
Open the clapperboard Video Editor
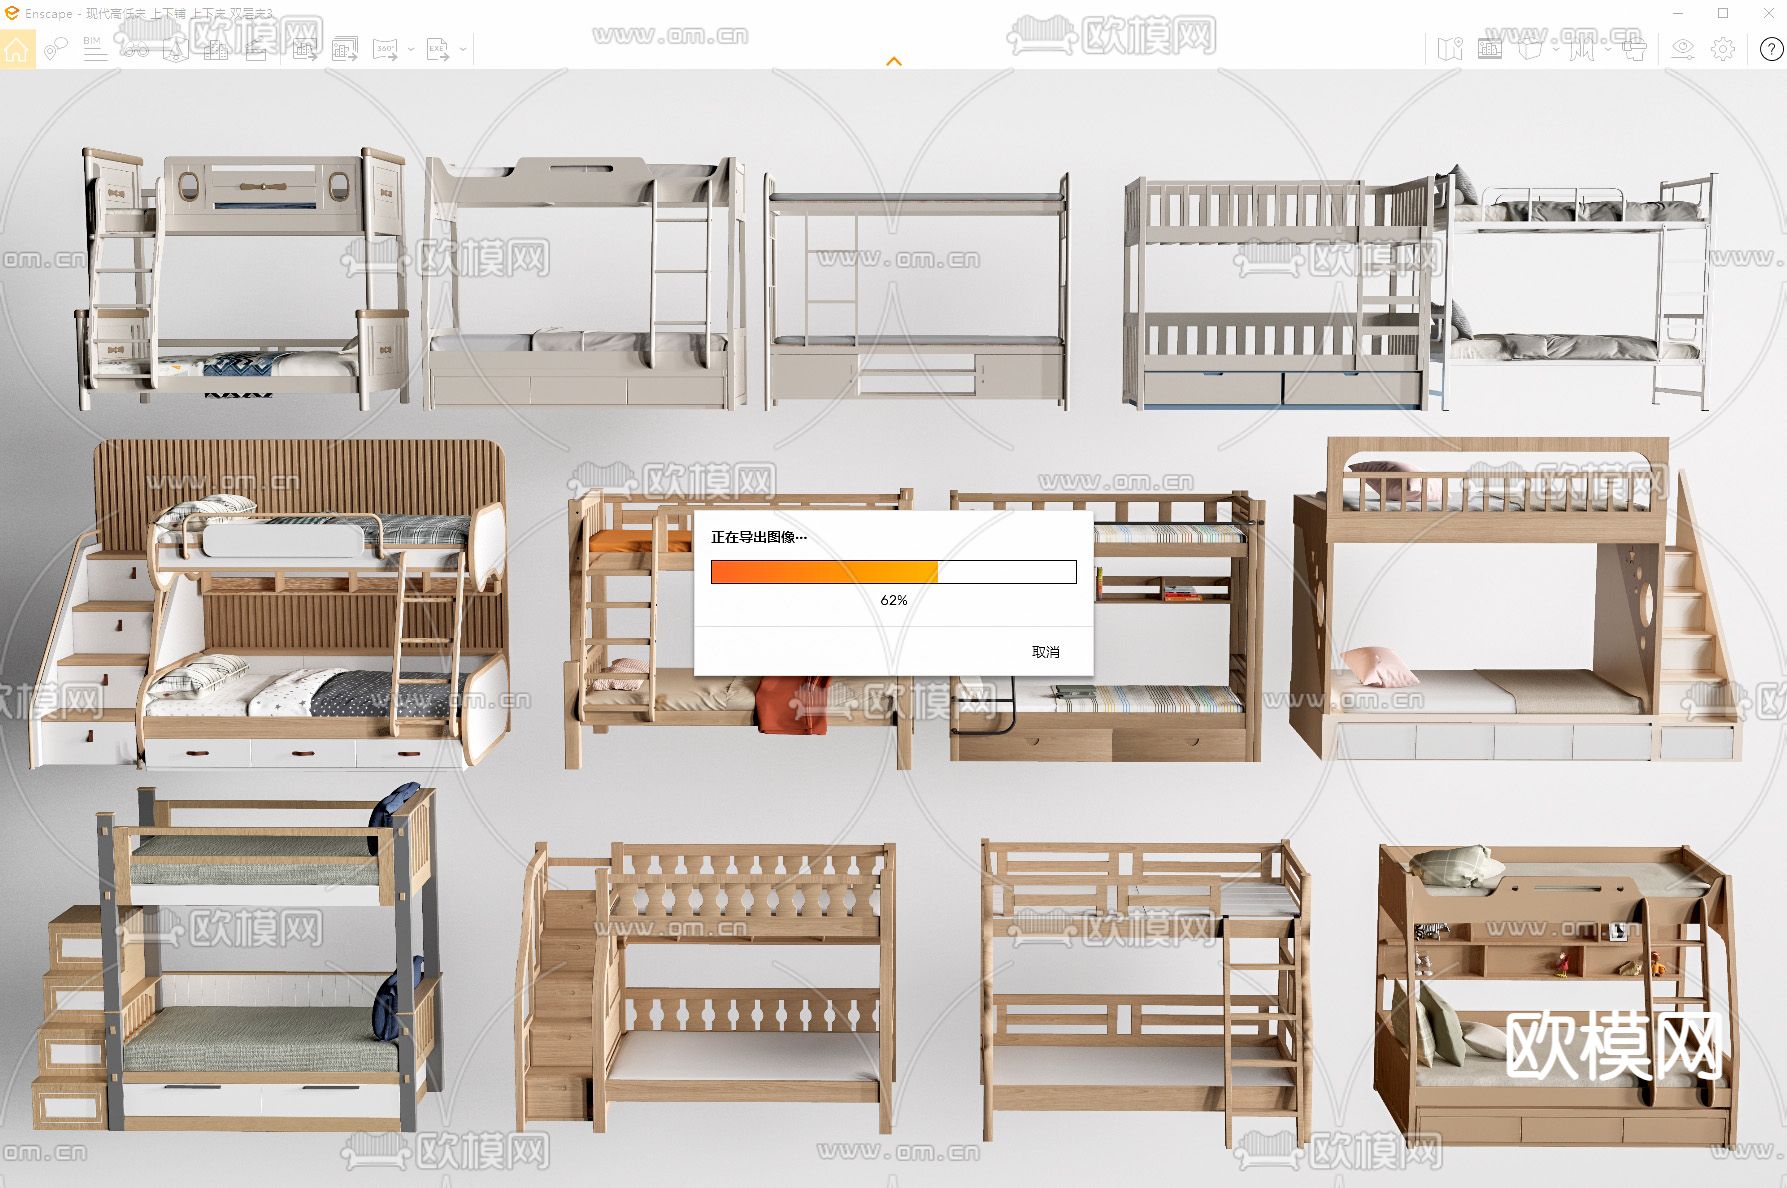(x=256, y=49)
